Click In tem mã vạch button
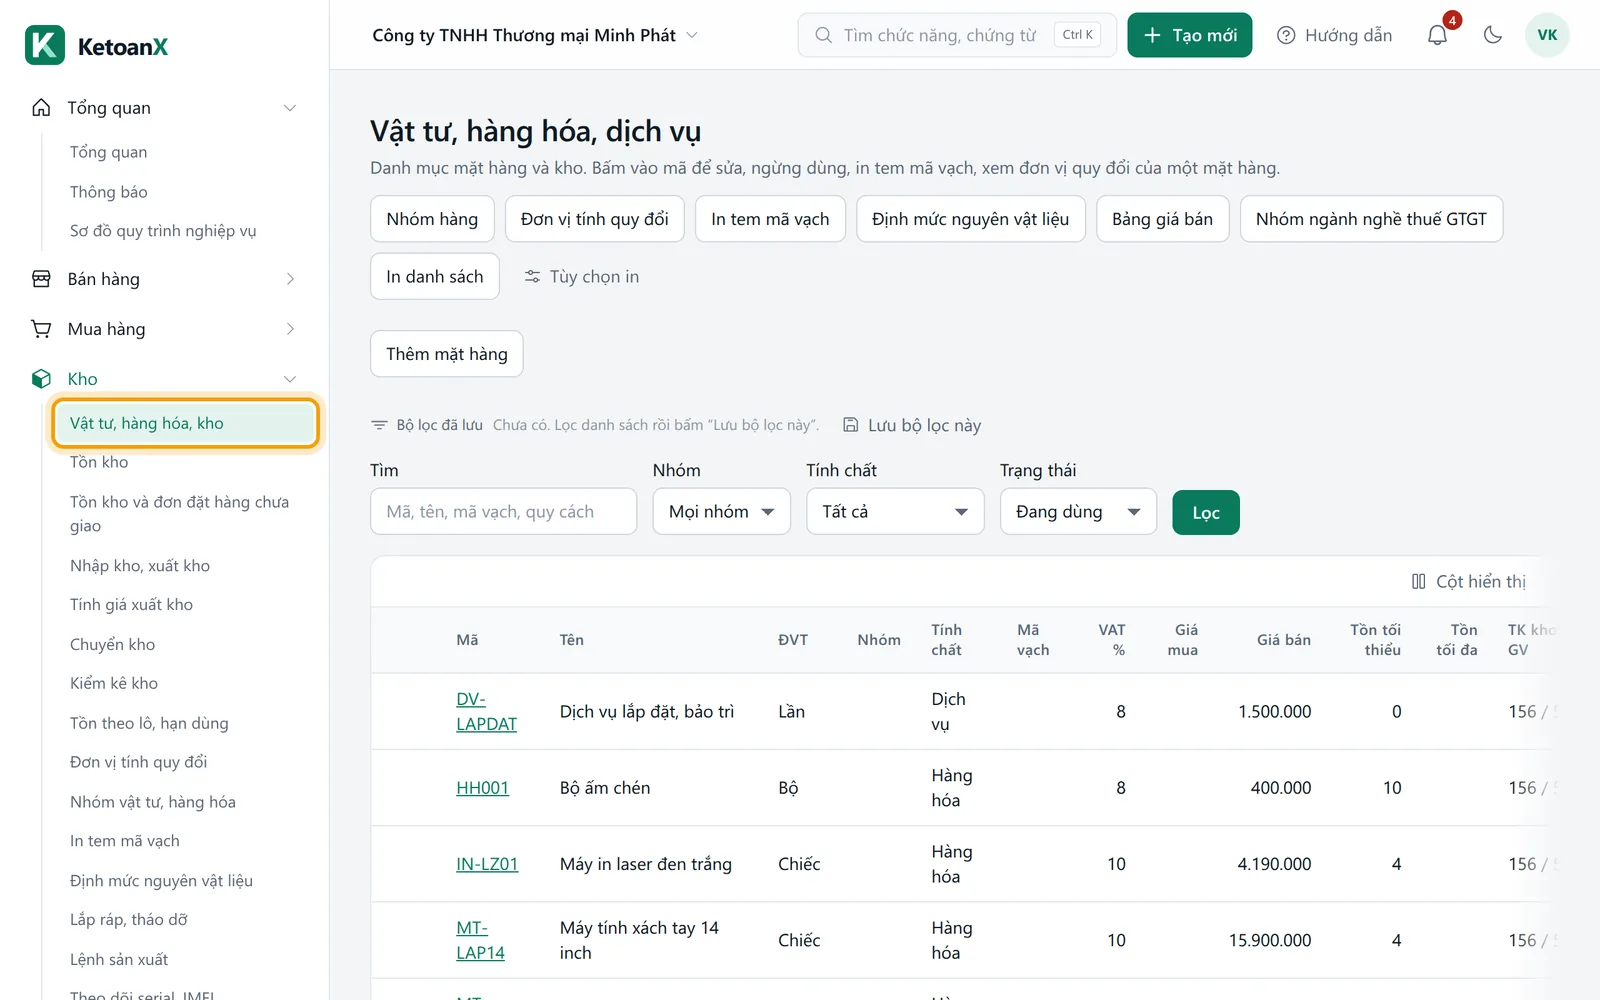 pos(770,219)
